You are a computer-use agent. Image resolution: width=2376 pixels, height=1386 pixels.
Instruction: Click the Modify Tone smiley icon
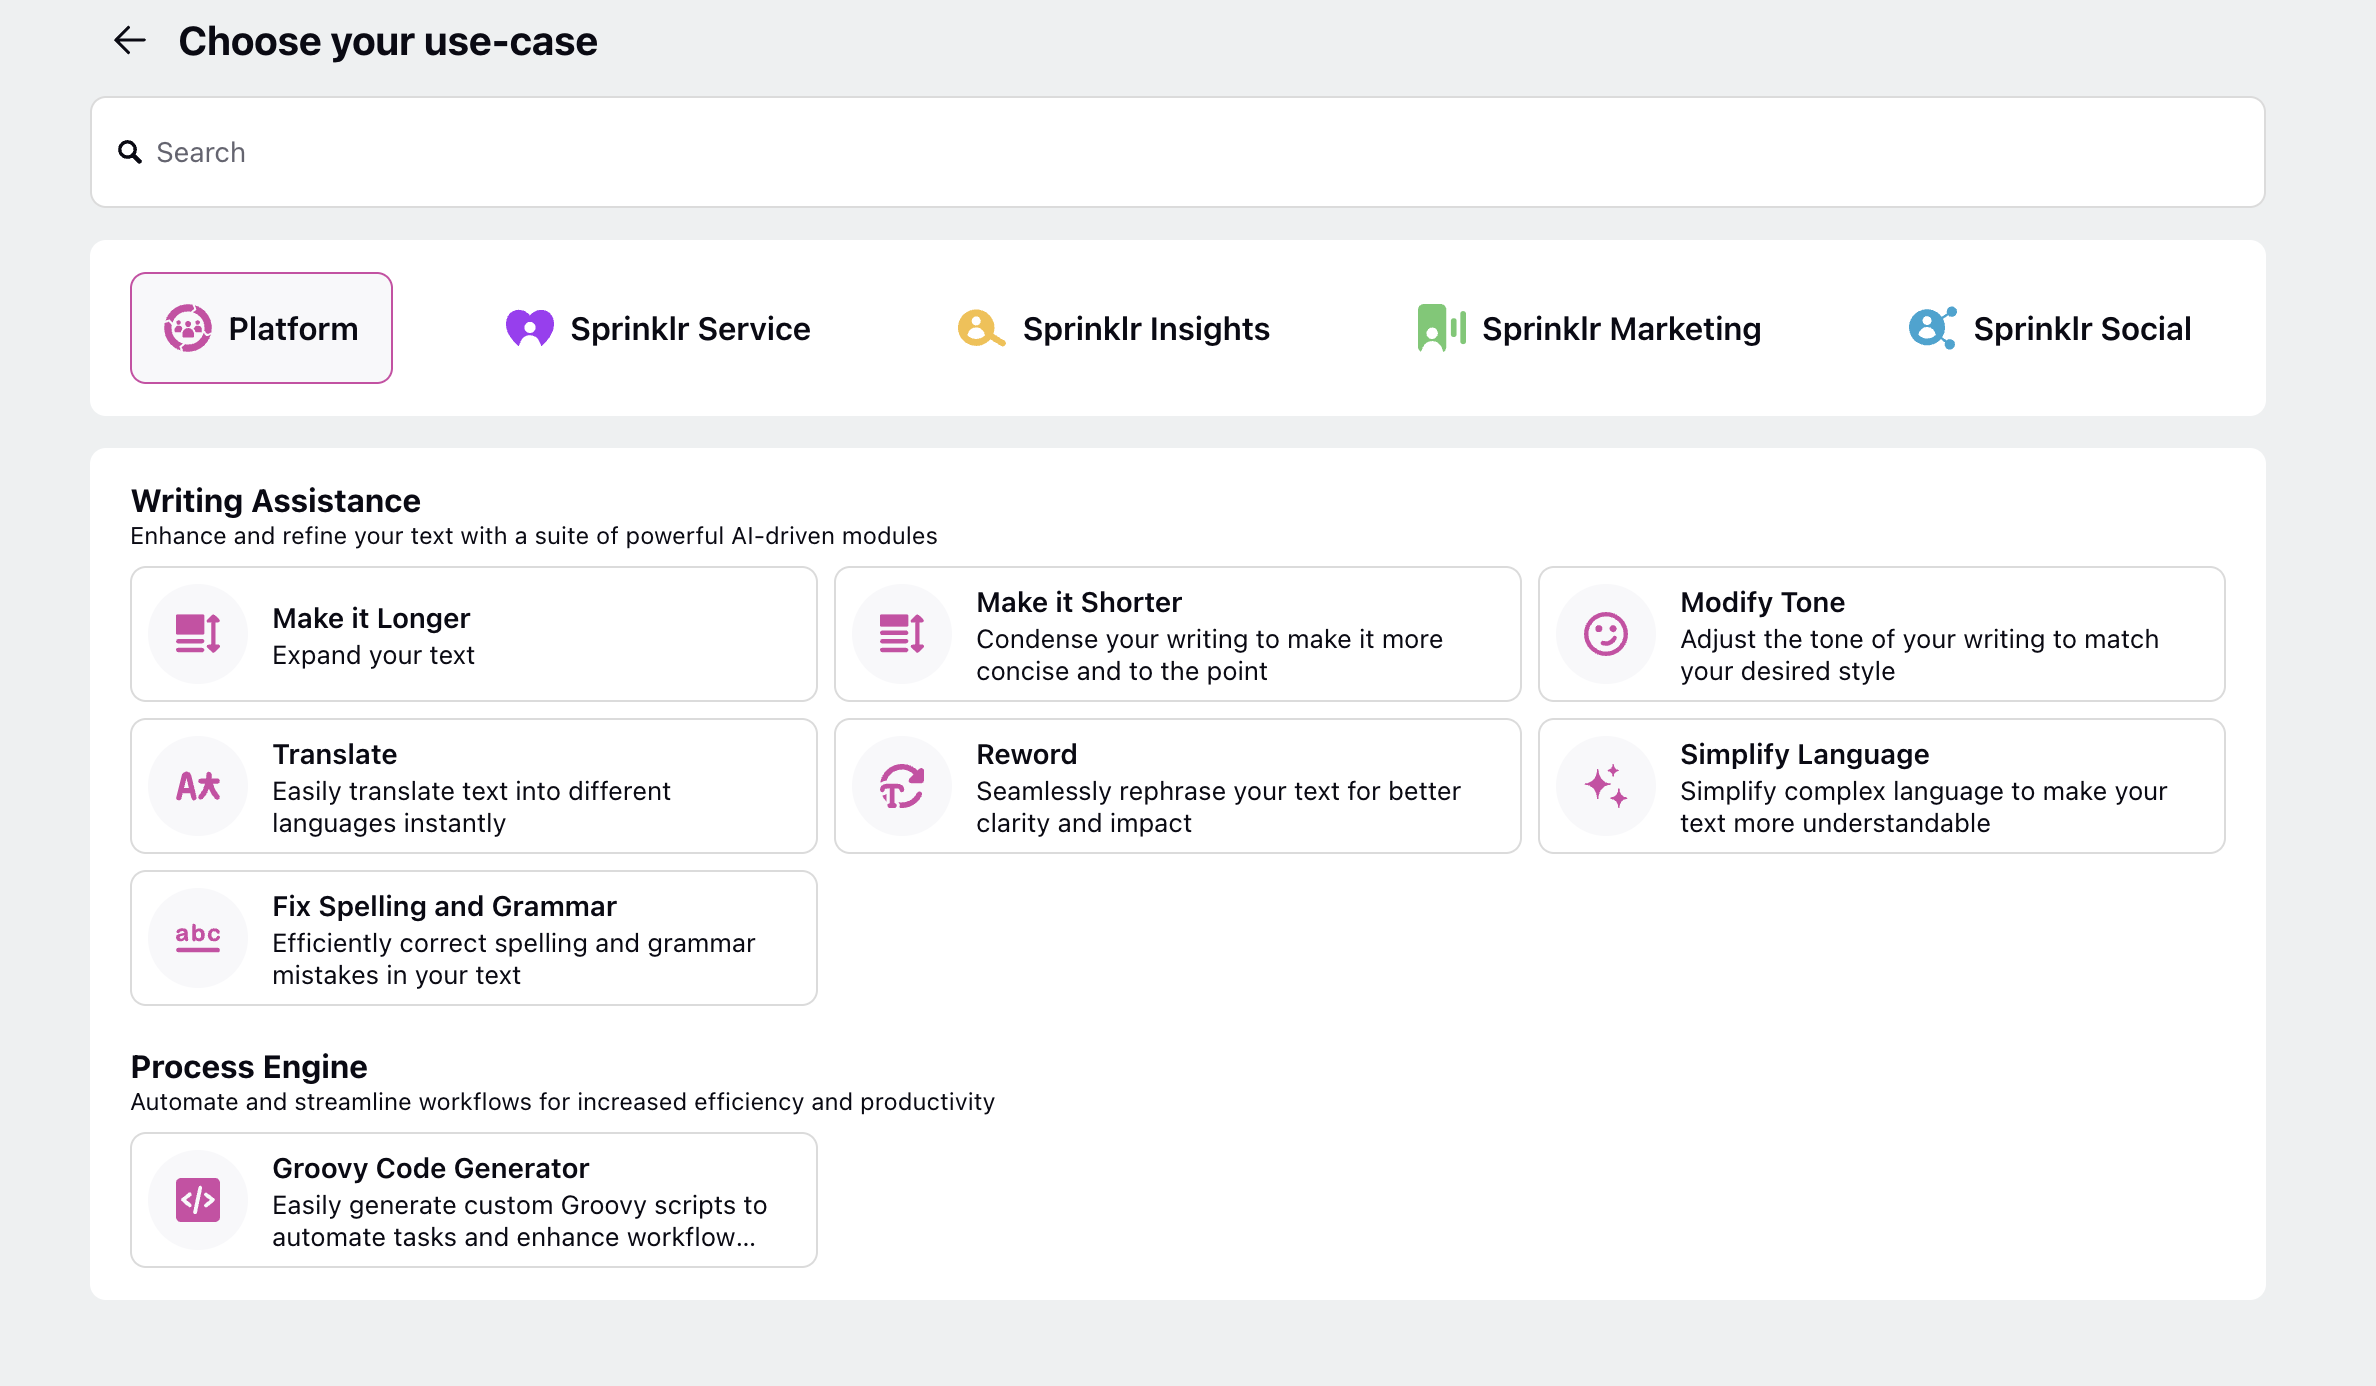(1606, 634)
